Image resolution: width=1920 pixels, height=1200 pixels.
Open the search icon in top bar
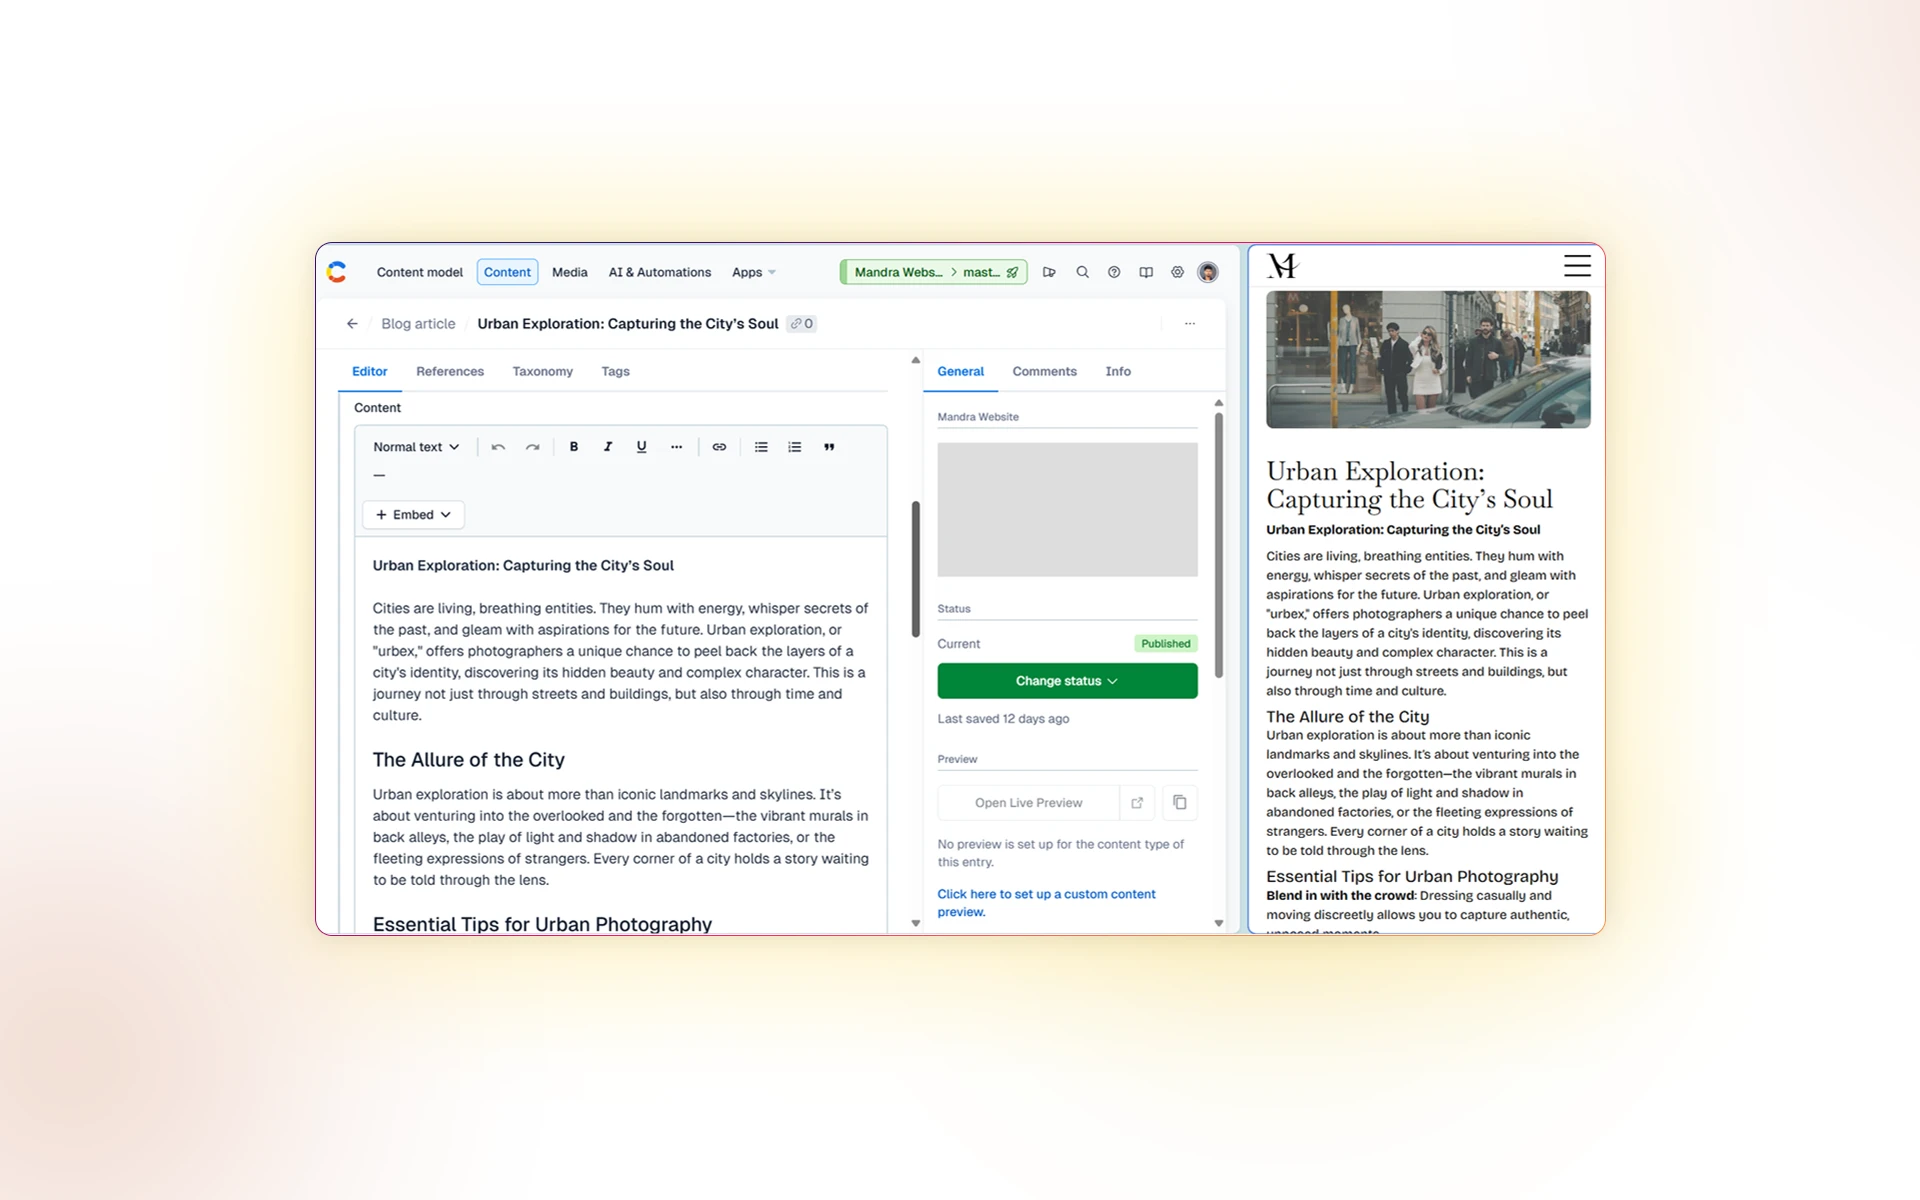click(1082, 272)
